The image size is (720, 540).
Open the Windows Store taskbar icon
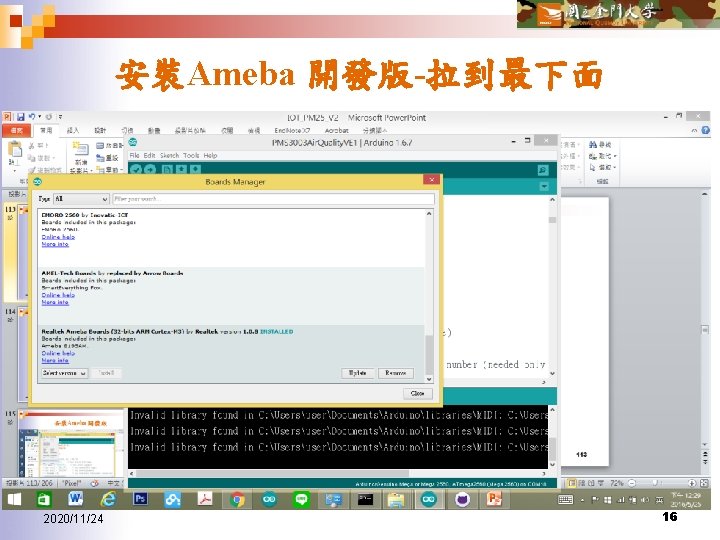point(44,499)
